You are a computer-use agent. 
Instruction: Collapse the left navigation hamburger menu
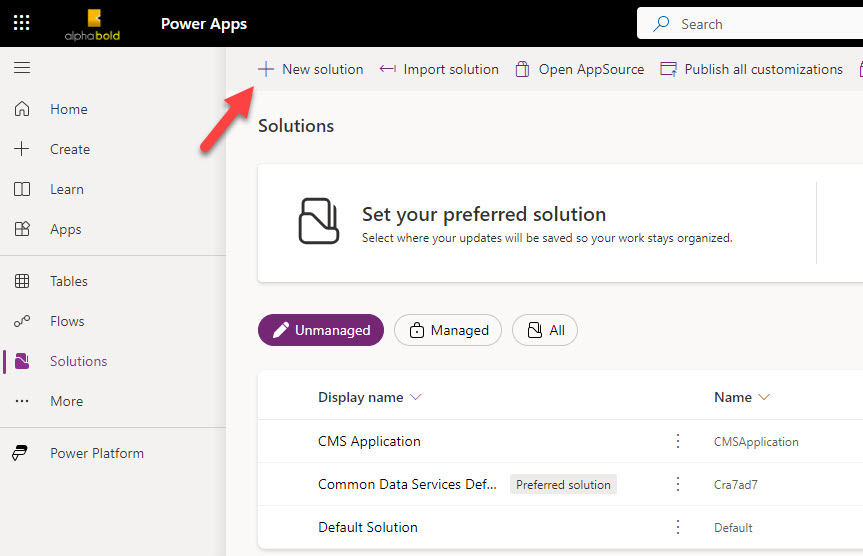tap(22, 68)
